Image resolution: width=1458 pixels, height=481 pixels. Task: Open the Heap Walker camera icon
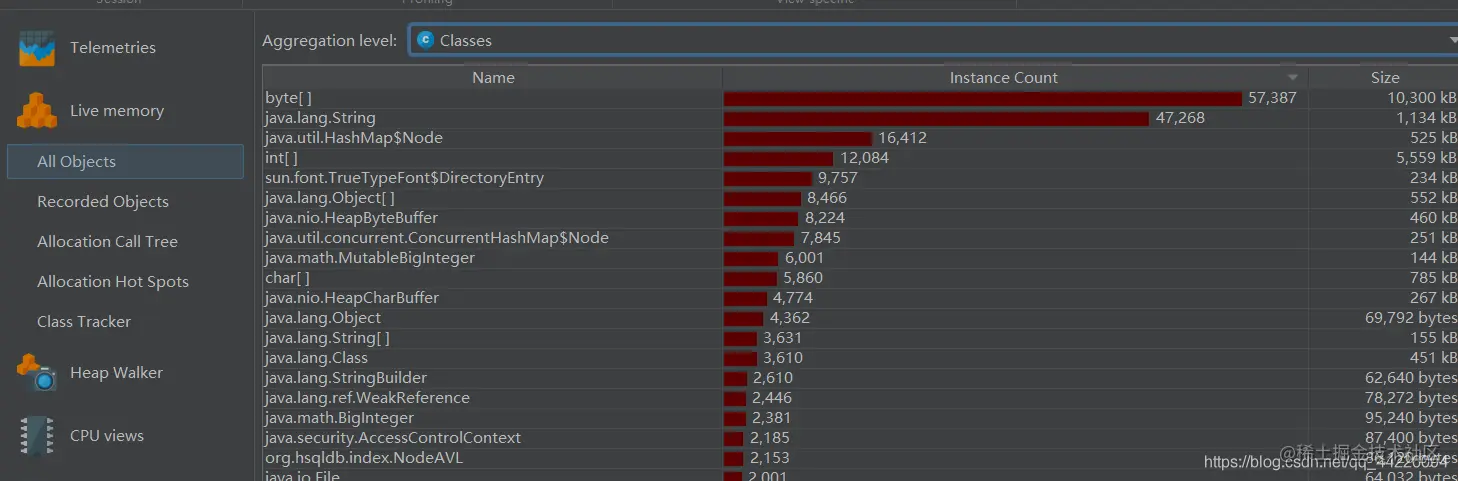[x=37, y=373]
